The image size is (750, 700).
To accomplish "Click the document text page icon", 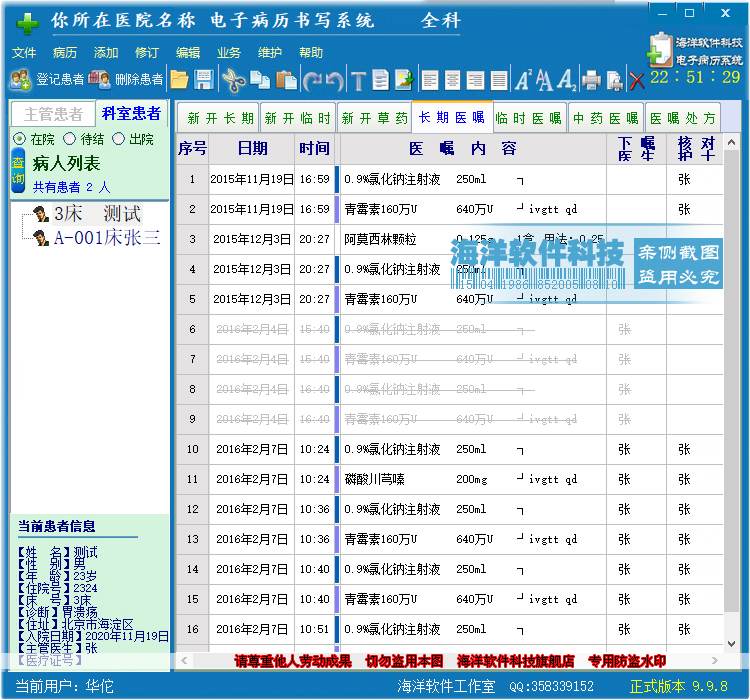I will (x=381, y=80).
